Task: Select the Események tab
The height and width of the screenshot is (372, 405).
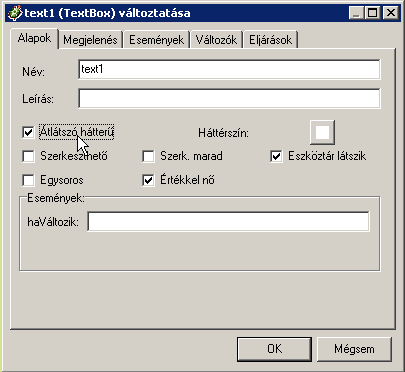Action: [x=156, y=40]
